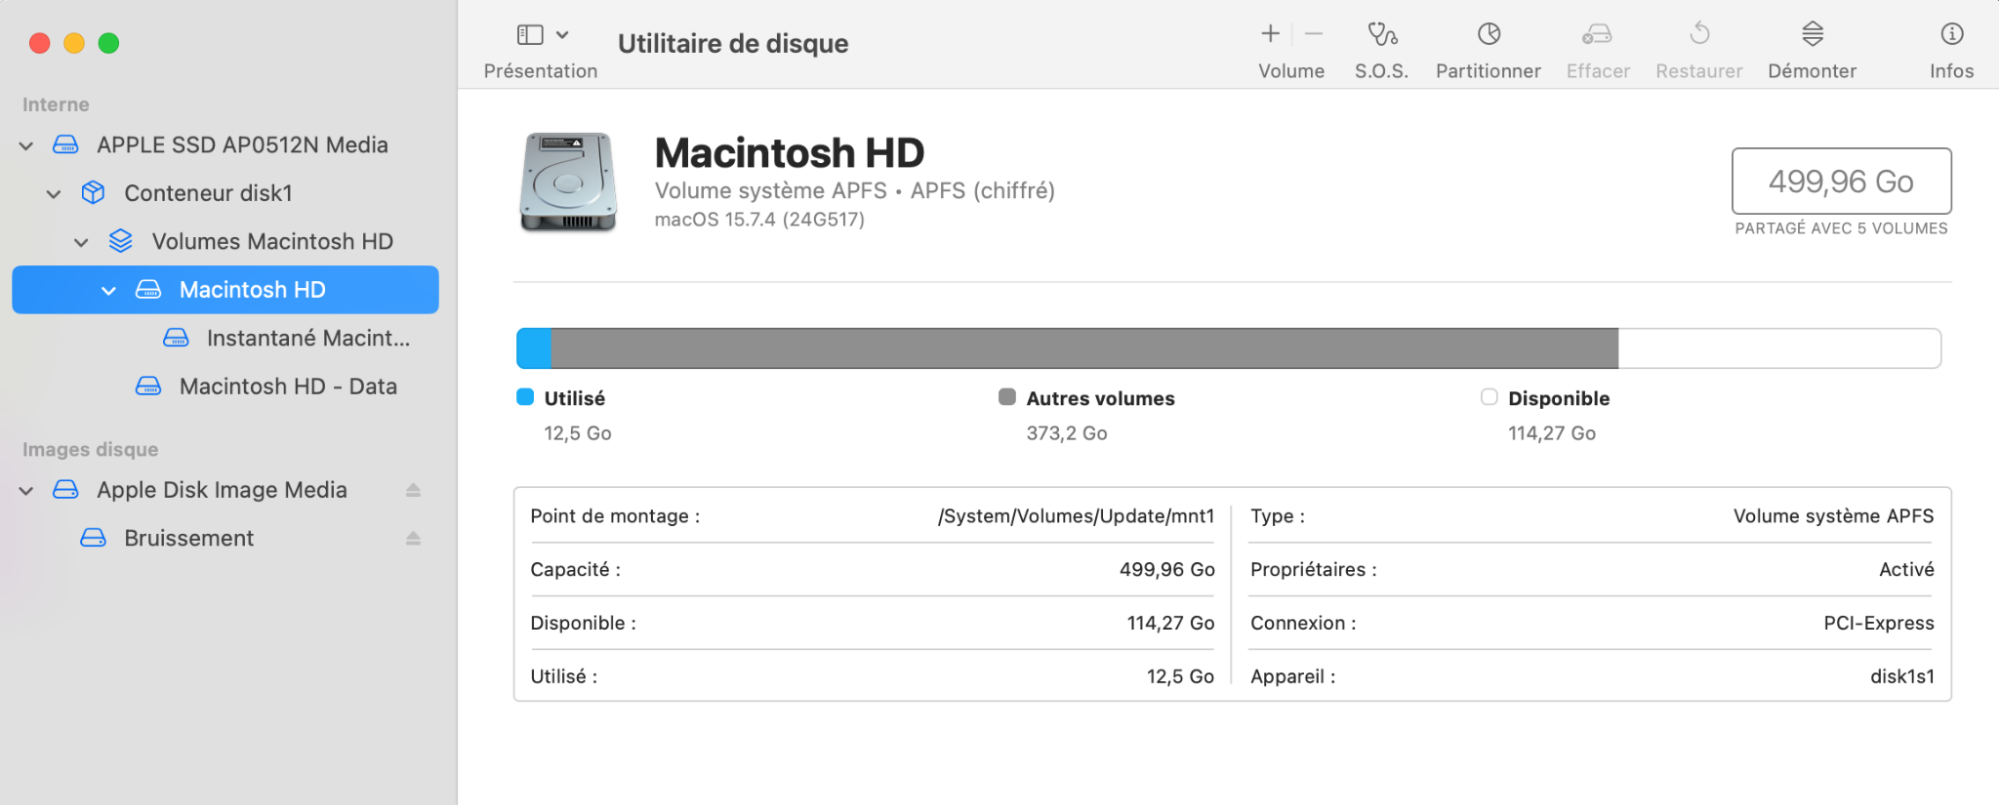1999x806 pixels.
Task: Collapse the Conteneur disk1 tree node
Action: pos(54,194)
